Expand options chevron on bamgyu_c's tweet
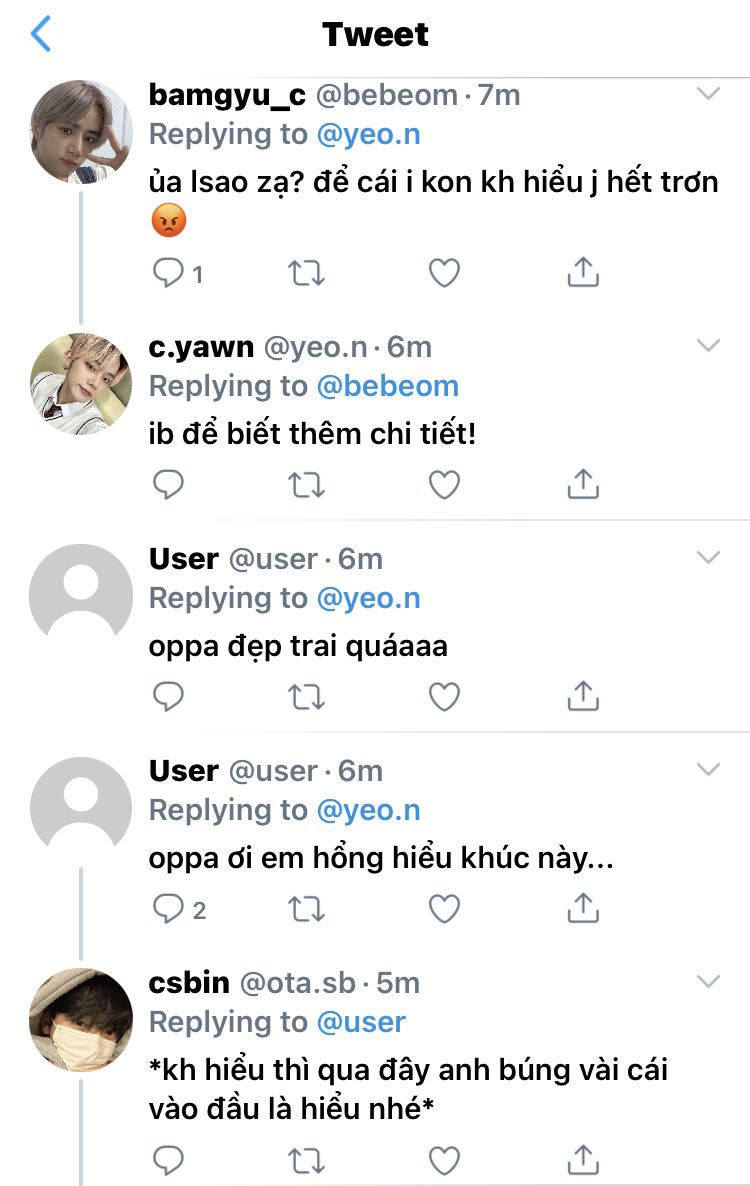 click(708, 94)
